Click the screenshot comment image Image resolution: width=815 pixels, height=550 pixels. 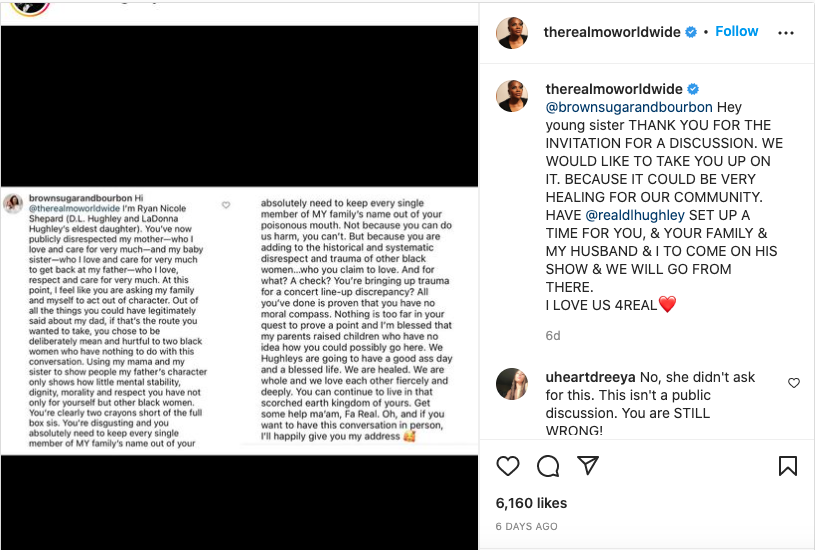(239, 321)
